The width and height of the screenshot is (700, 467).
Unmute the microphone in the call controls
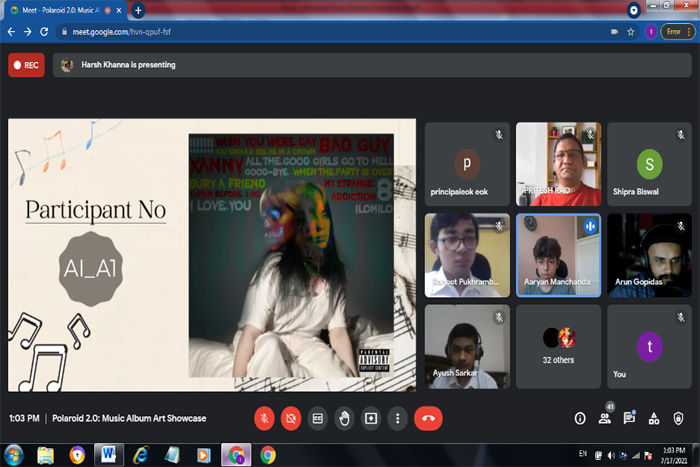[x=264, y=418]
